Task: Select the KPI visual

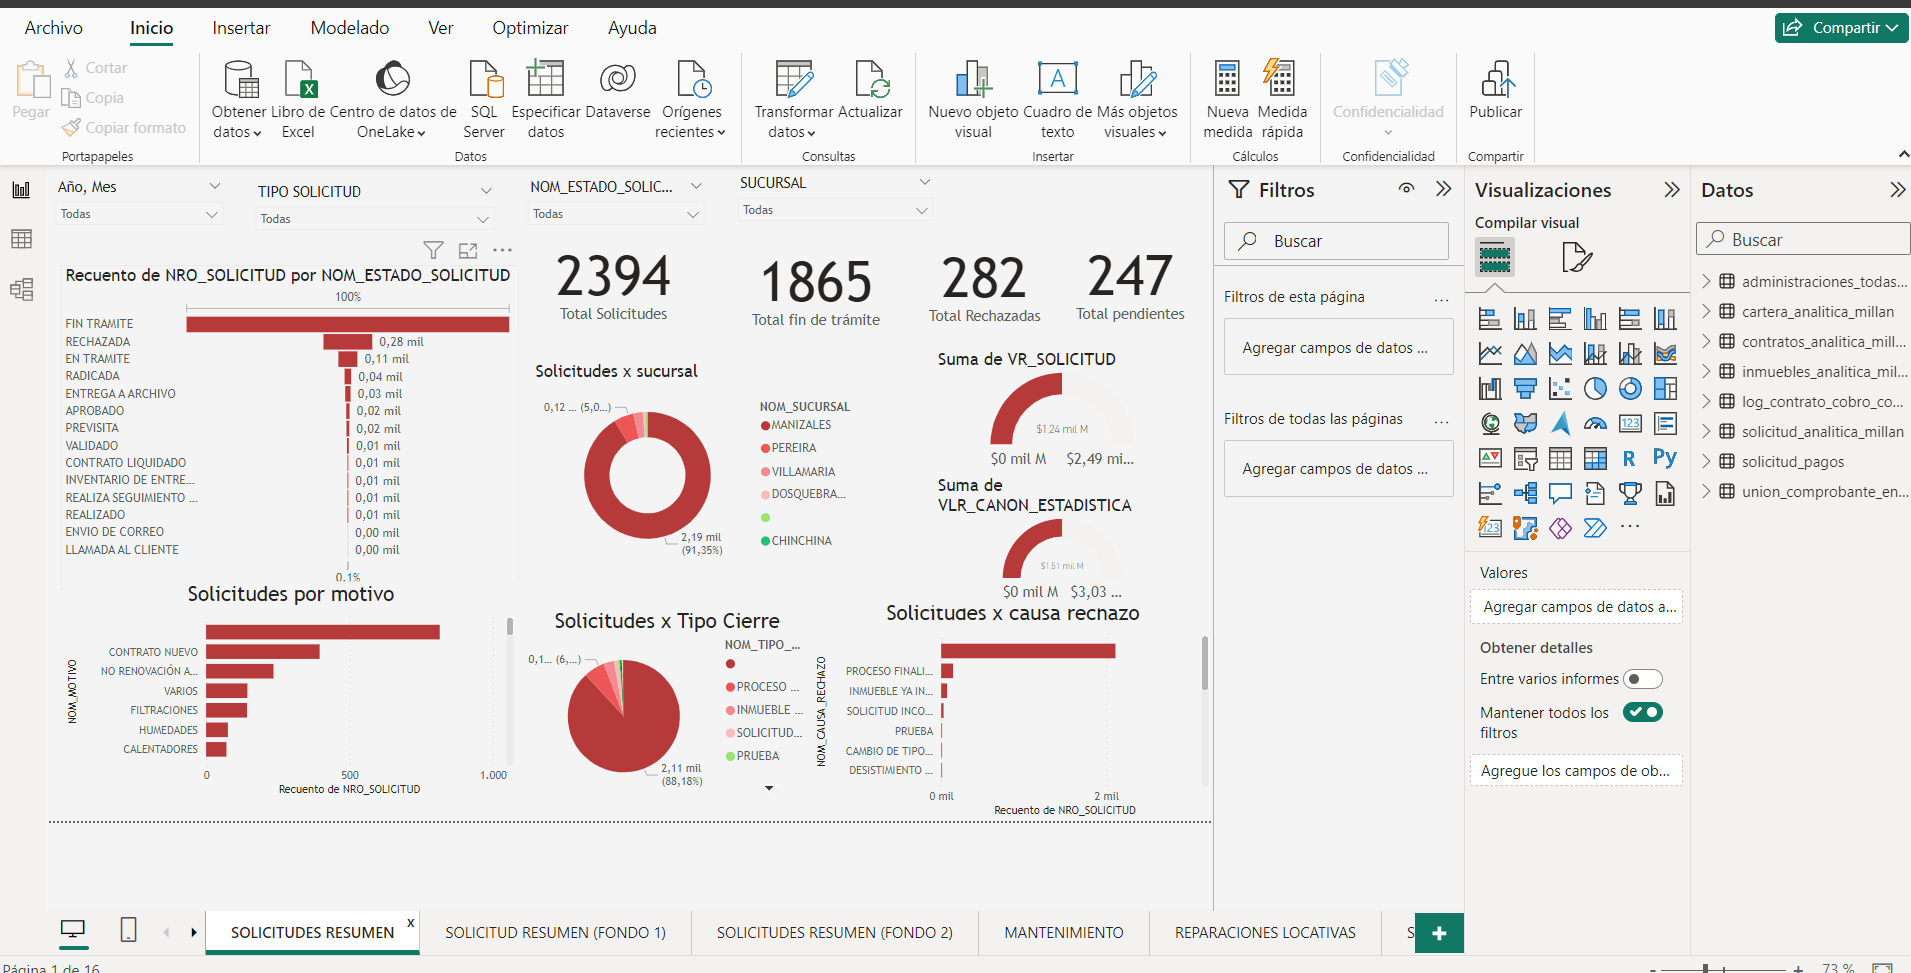Action: point(1490,459)
